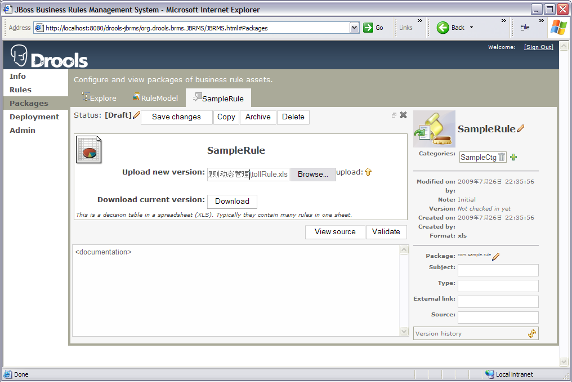Click the Windows flag logo
Screen dimensions: 572x382
coord(559,27)
